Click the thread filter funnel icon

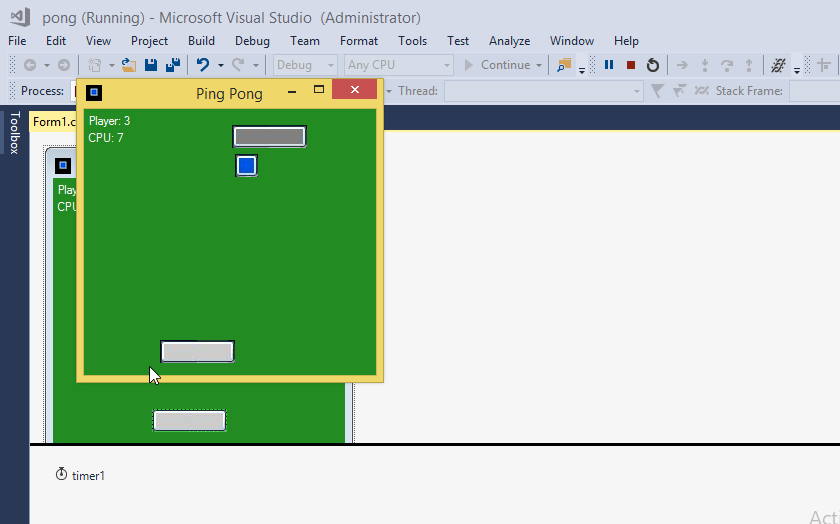tap(657, 91)
